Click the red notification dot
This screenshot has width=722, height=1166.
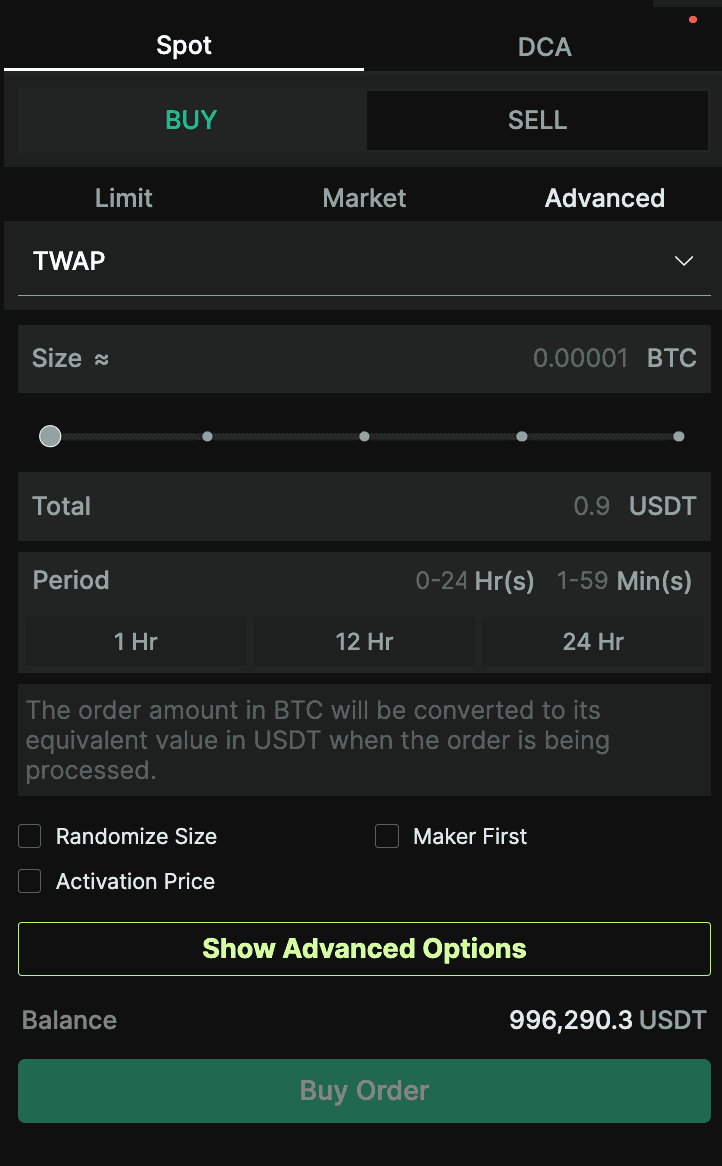pyautogui.click(x=693, y=19)
